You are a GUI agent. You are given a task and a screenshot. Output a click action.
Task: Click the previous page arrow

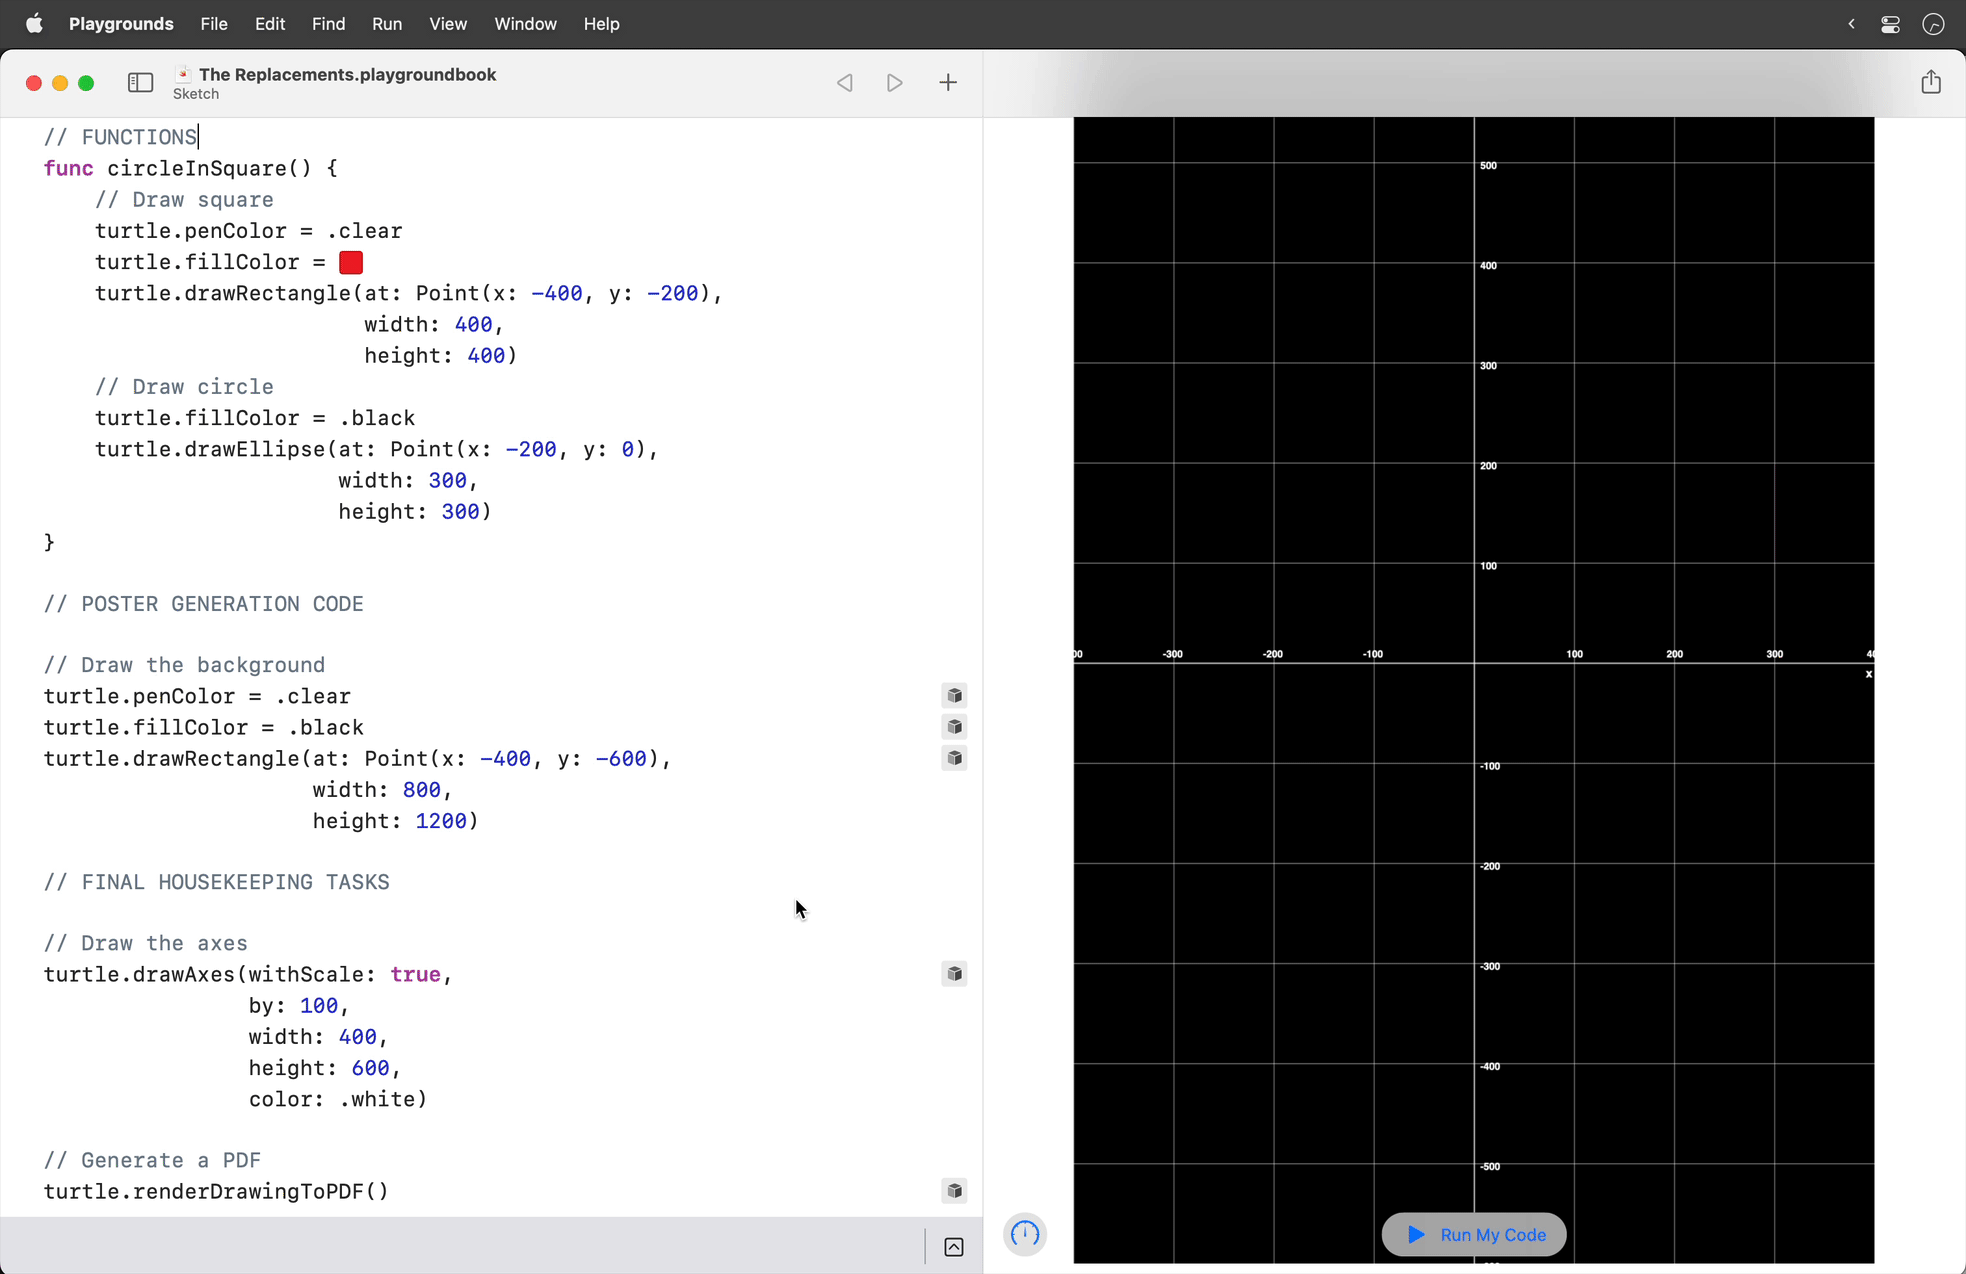pyautogui.click(x=845, y=83)
